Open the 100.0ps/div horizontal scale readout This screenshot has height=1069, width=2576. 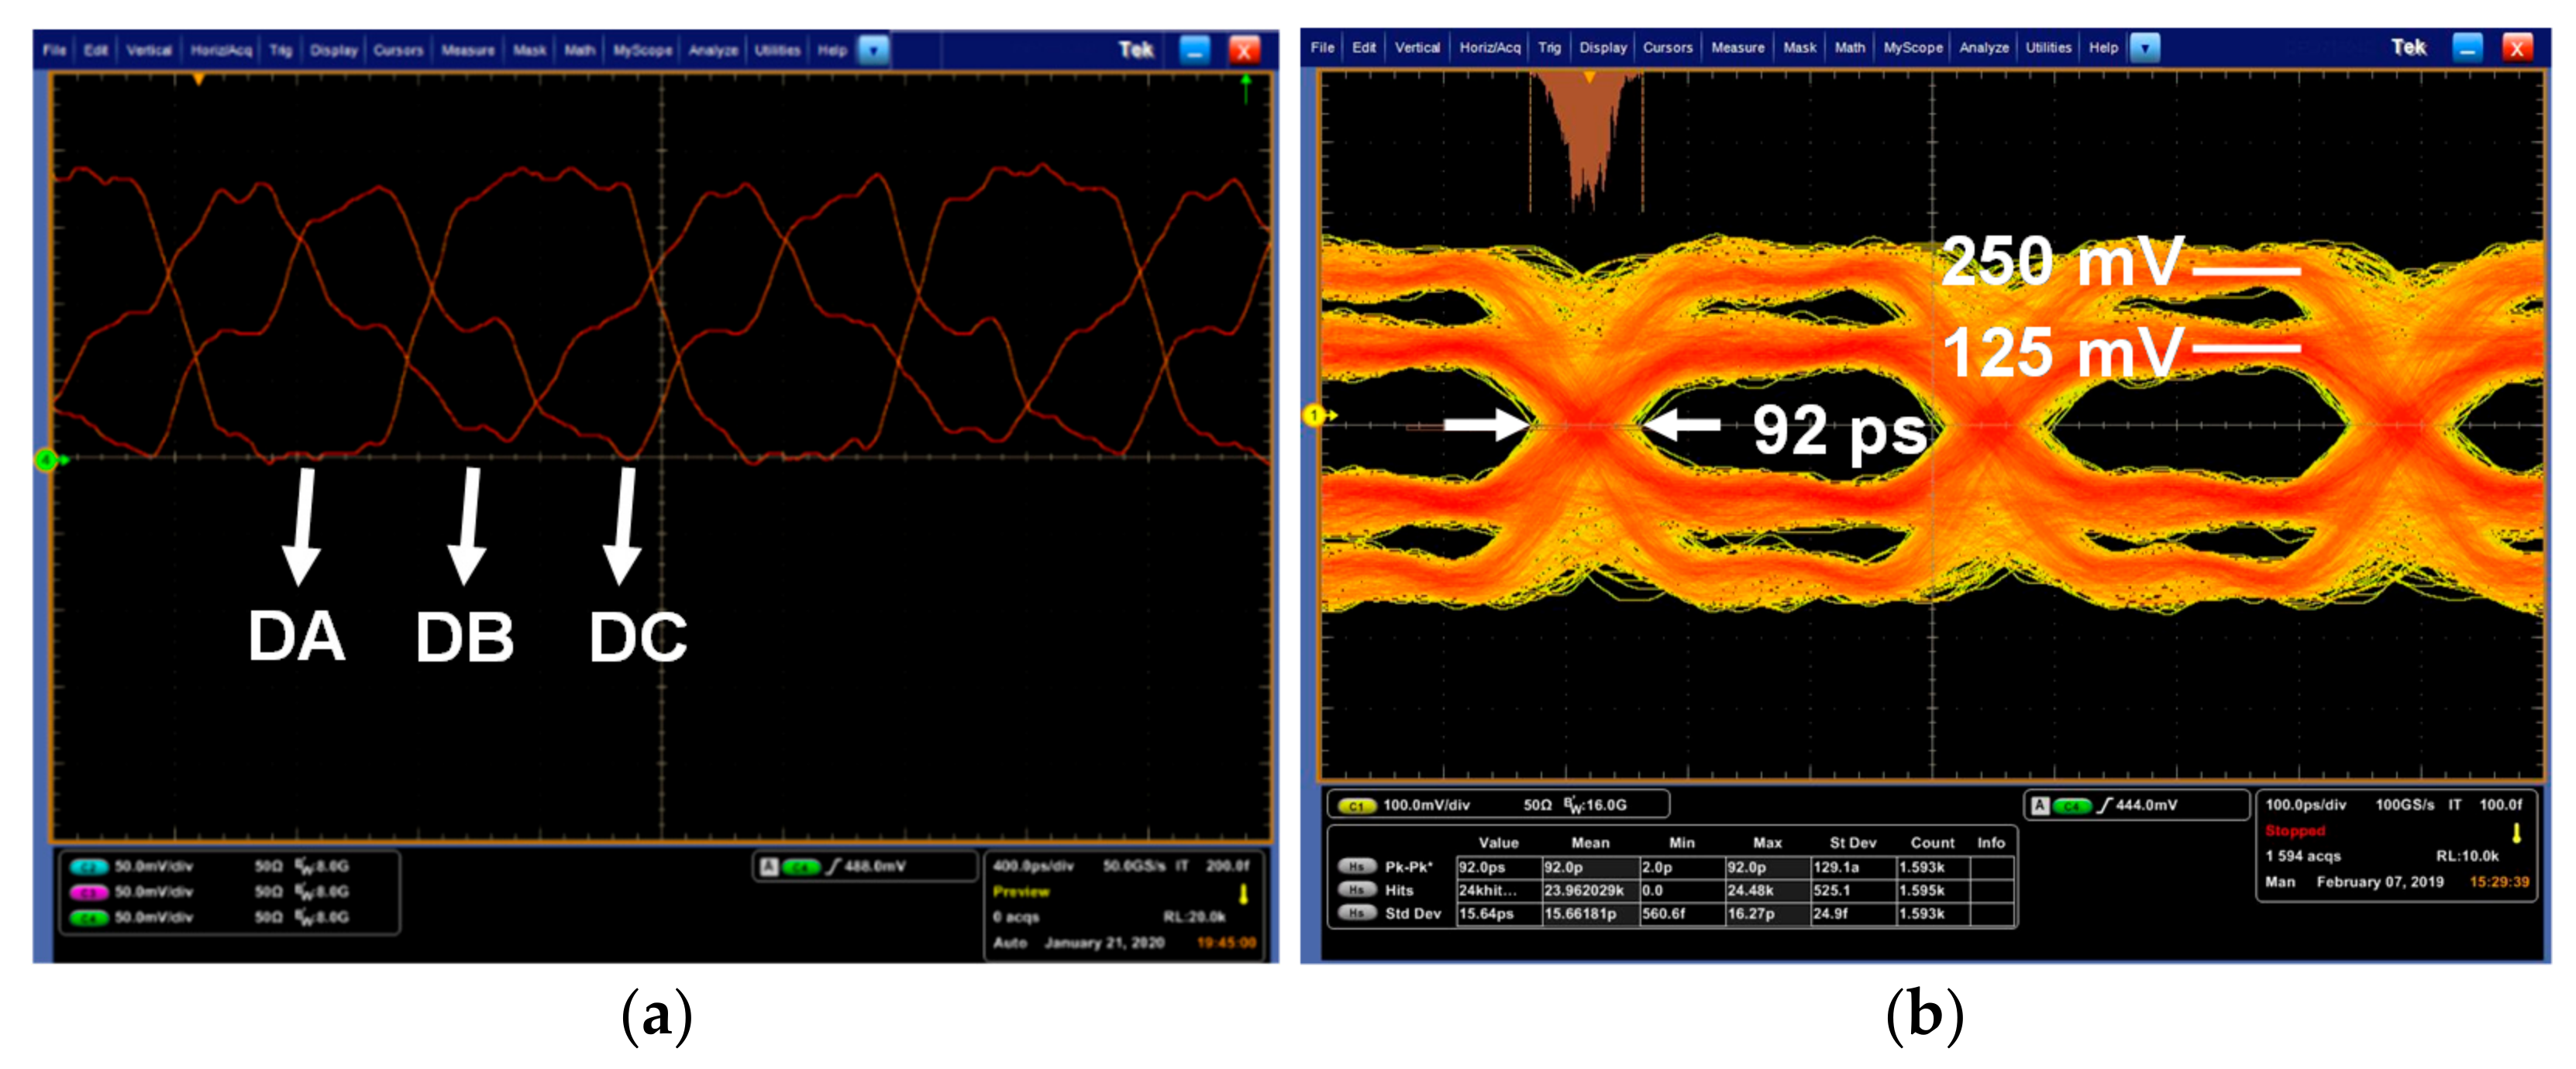point(2305,804)
